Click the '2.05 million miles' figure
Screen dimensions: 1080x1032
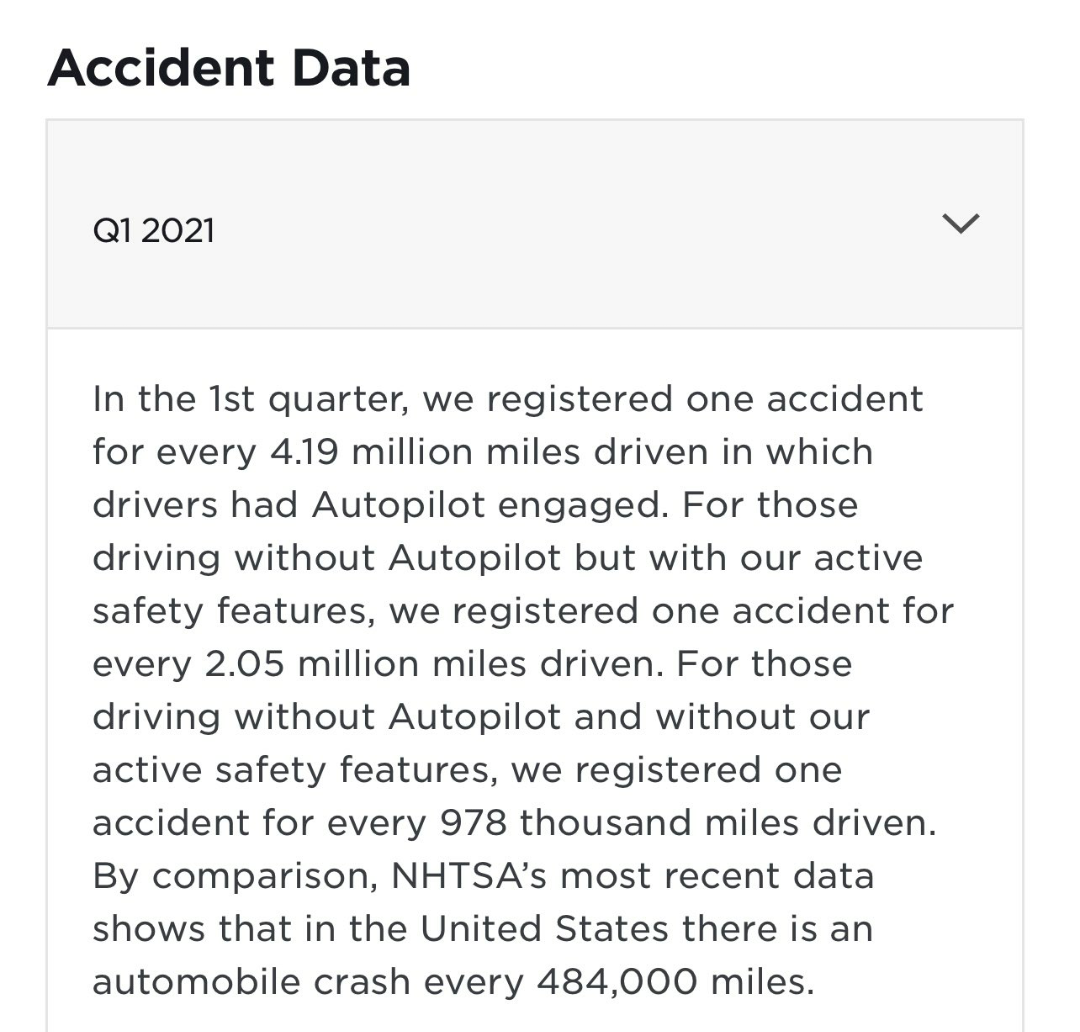(368, 664)
